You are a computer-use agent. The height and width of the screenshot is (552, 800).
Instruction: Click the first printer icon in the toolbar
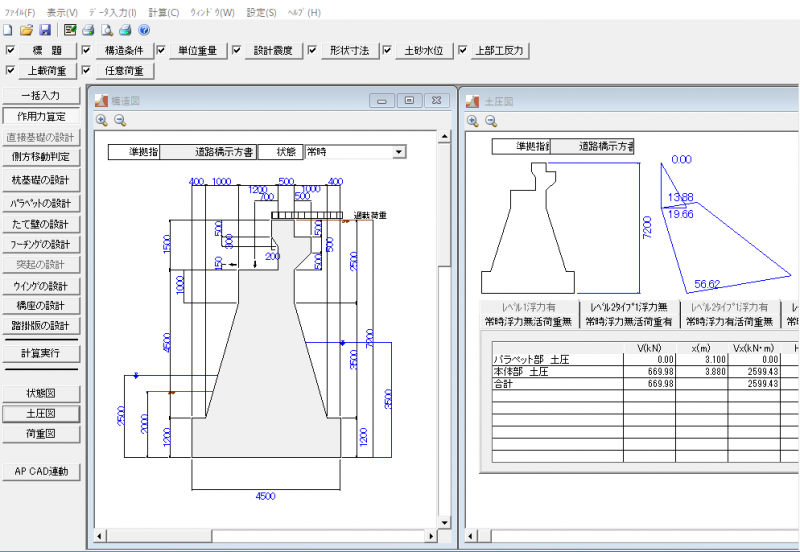(88, 31)
